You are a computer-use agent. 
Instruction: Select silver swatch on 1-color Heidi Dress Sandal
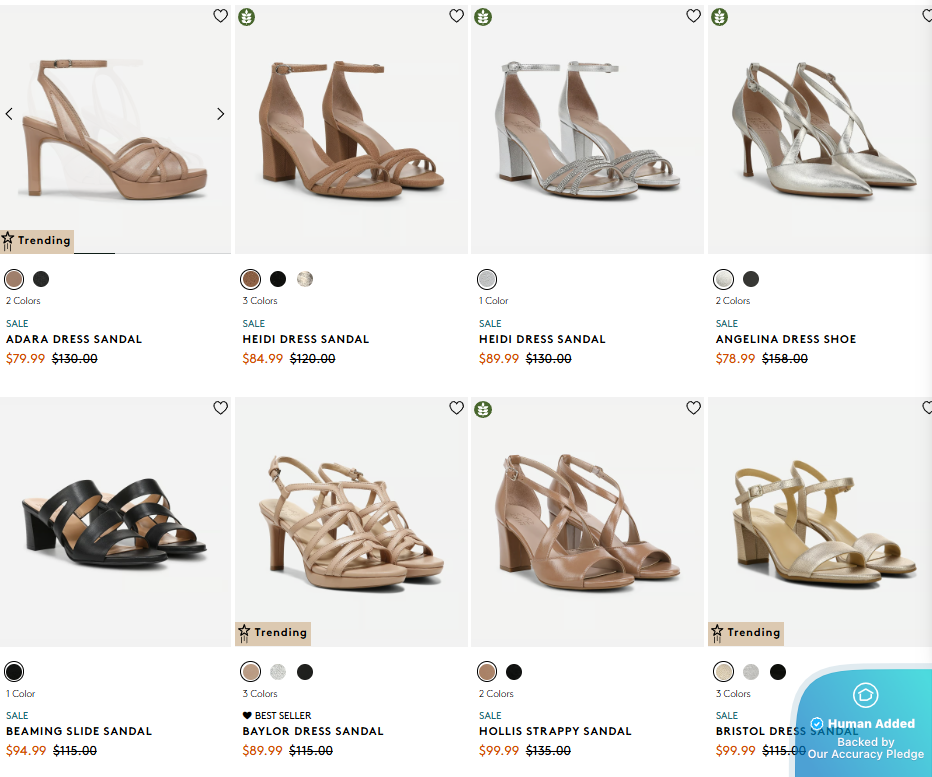(x=487, y=279)
